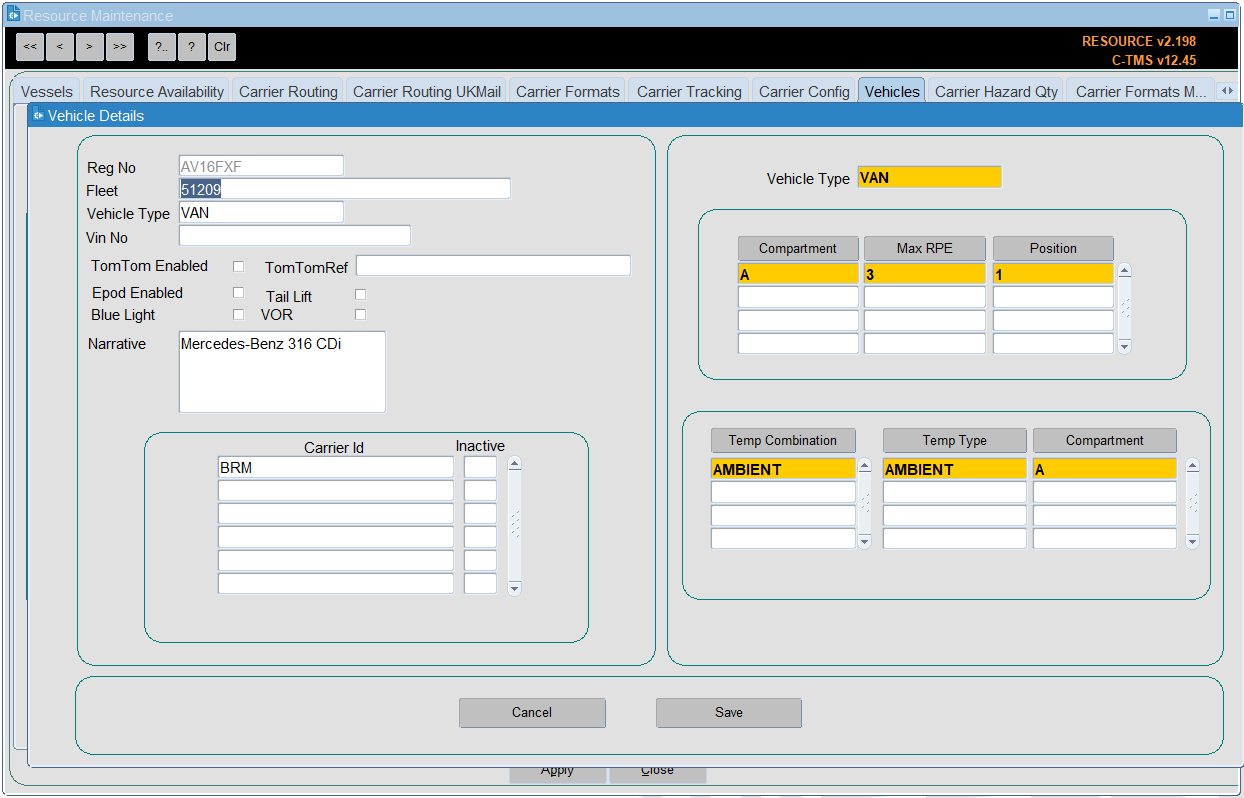Toggle the VOR checkbox
1244x798 pixels.
[360, 314]
